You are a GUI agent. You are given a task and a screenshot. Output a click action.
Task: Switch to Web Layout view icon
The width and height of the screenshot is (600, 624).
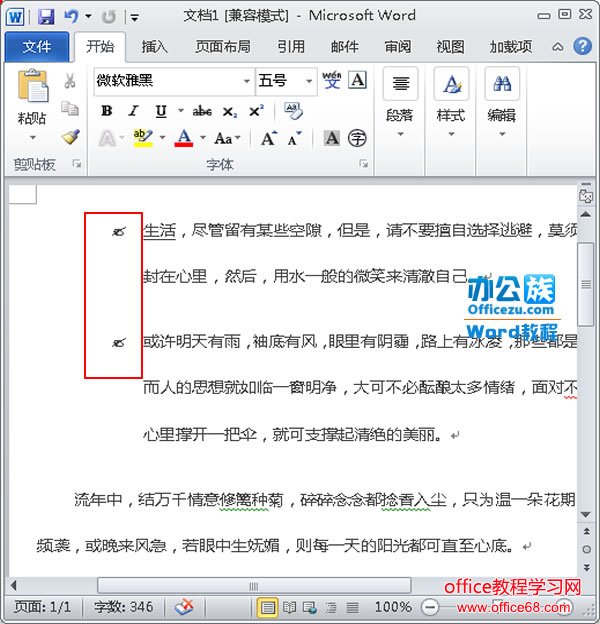(x=310, y=607)
